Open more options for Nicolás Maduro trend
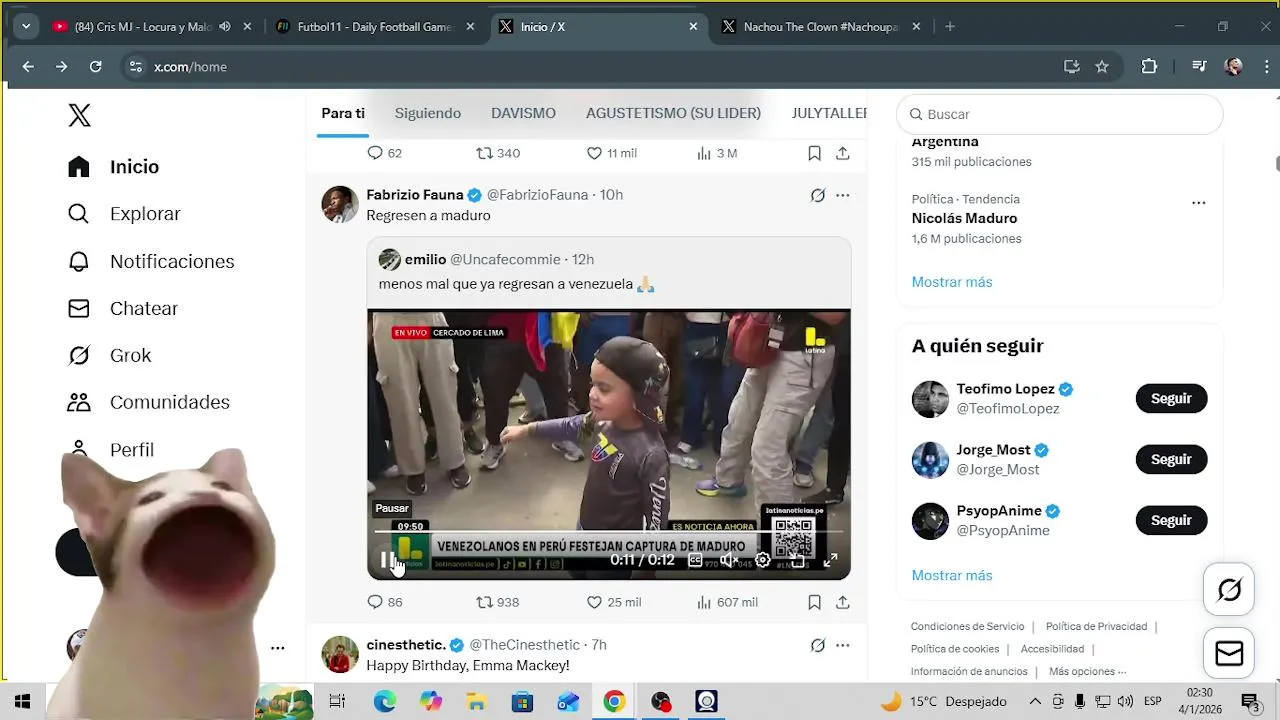This screenshot has width=1280, height=720. pyautogui.click(x=1198, y=202)
